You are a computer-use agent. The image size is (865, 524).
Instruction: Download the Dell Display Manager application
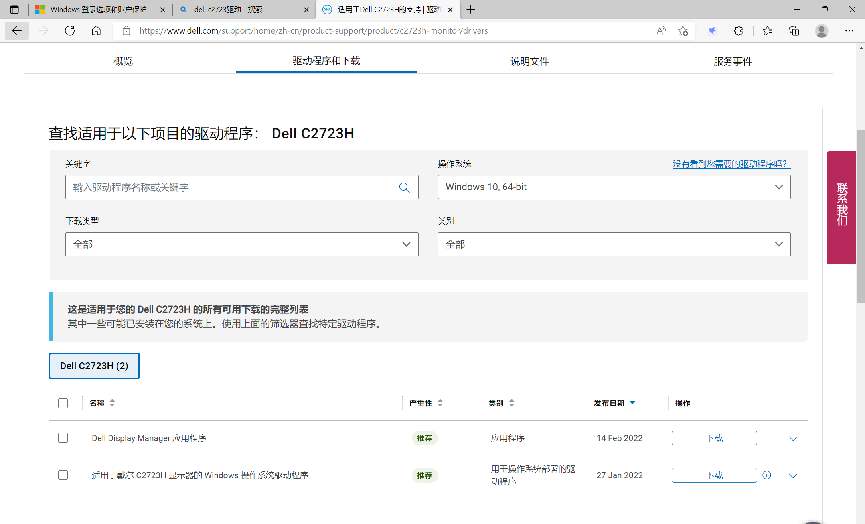pyautogui.click(x=714, y=438)
